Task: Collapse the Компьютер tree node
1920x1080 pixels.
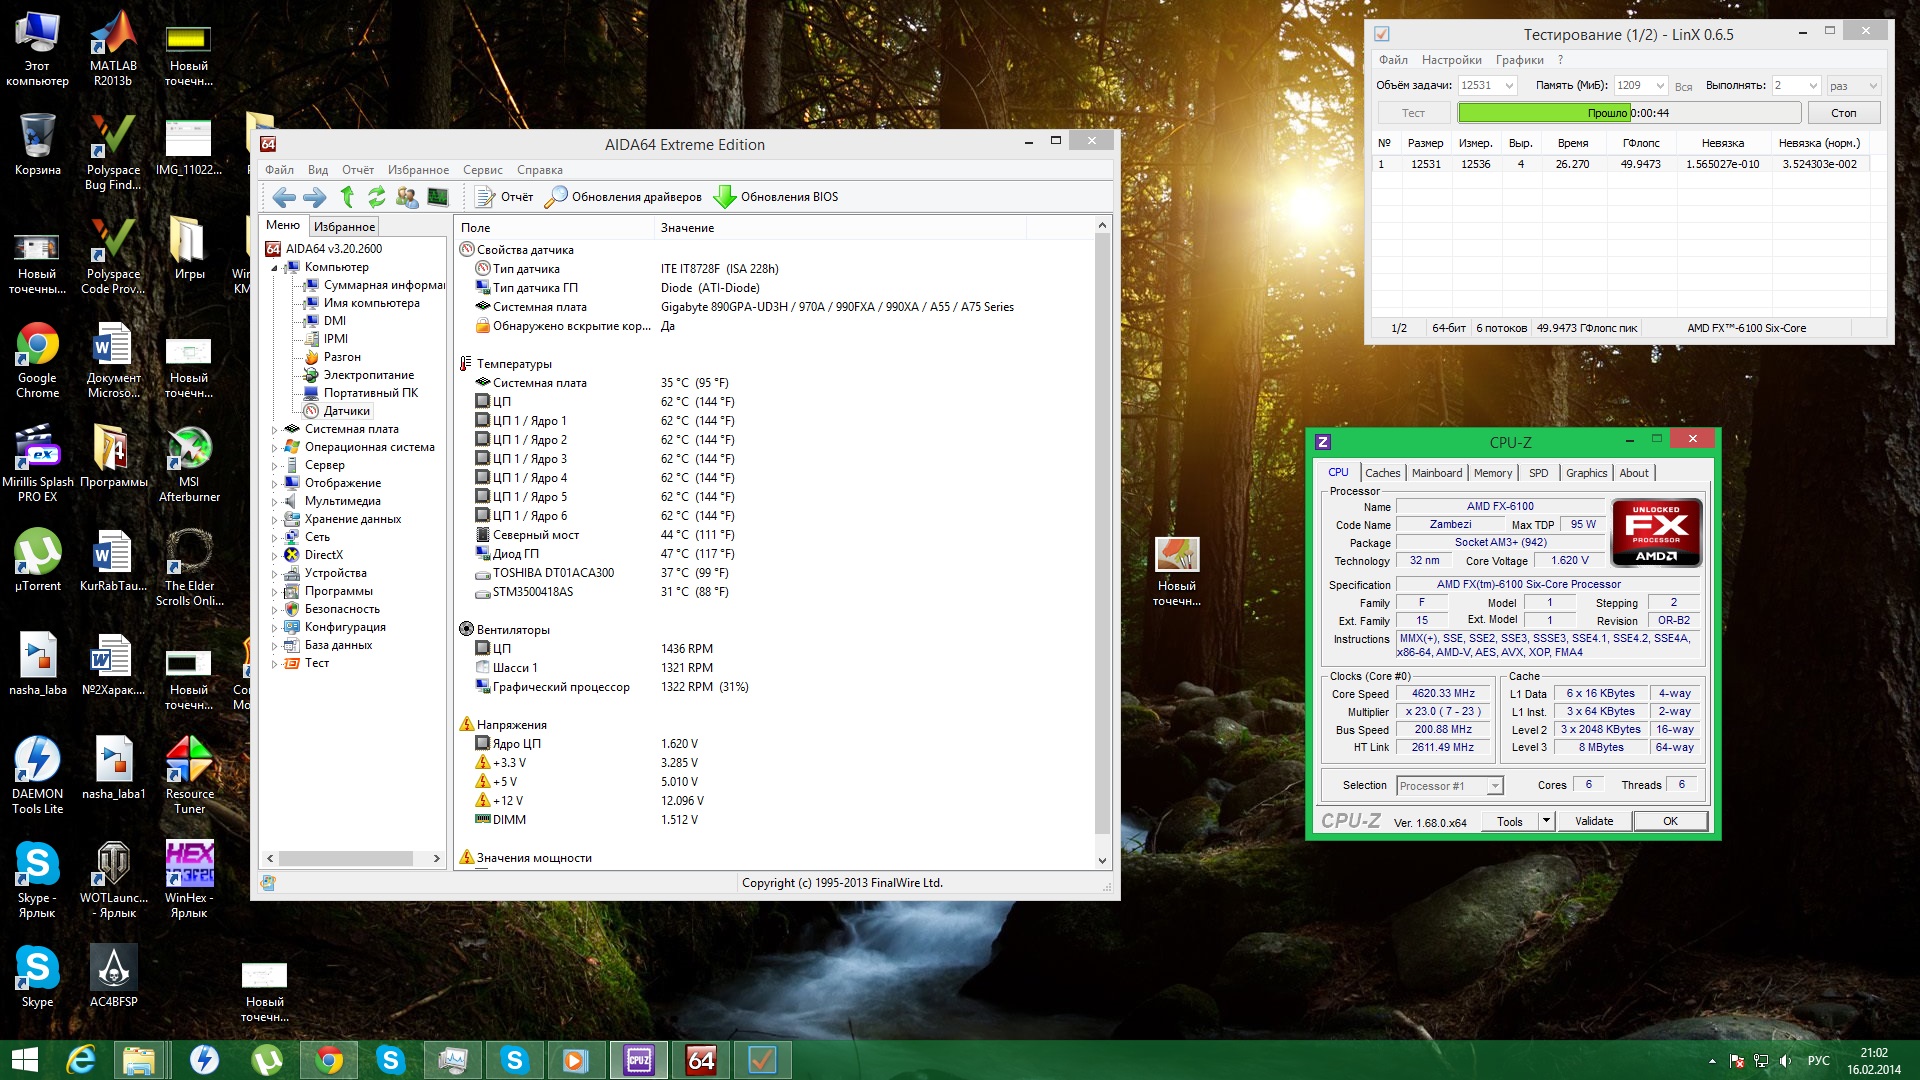Action: [x=274, y=268]
